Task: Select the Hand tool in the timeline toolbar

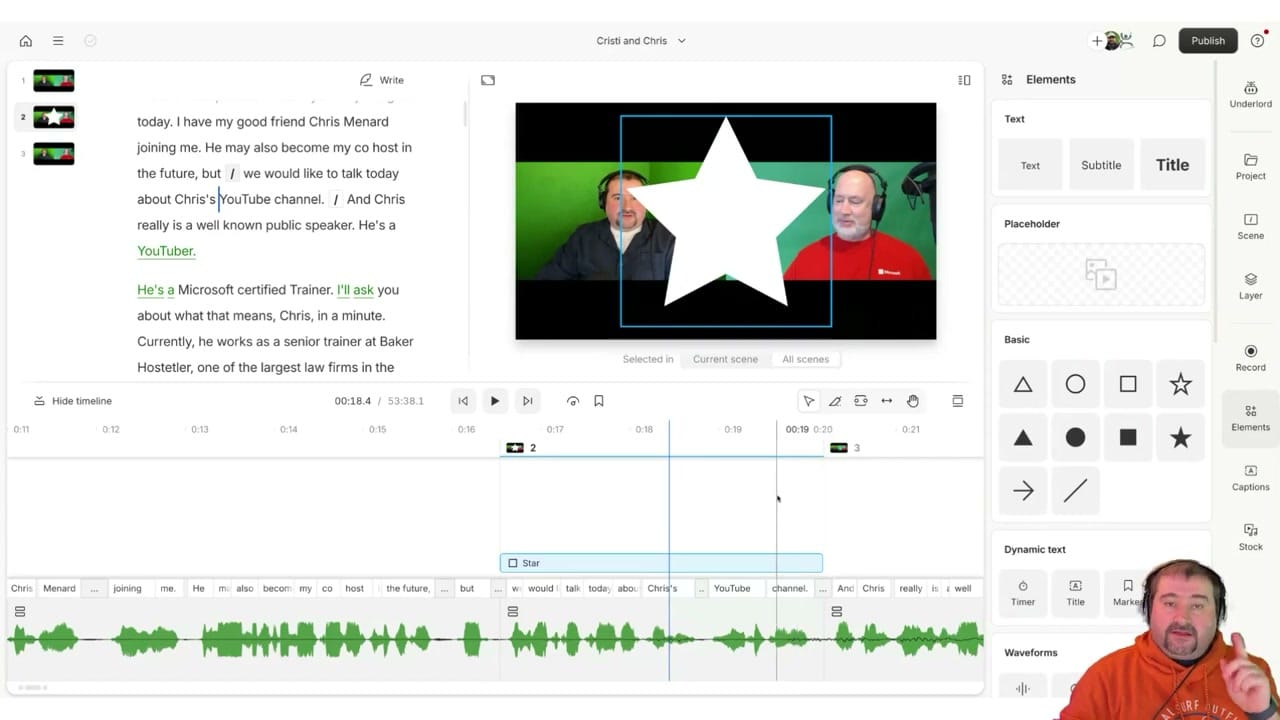Action: click(x=912, y=400)
